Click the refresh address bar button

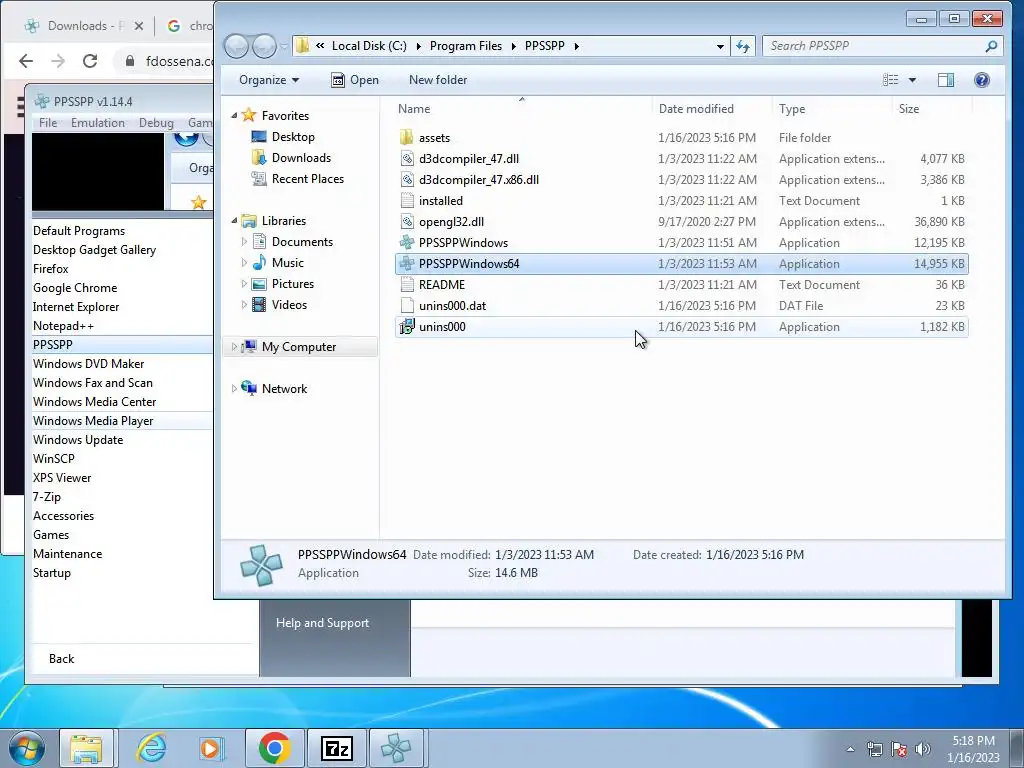(x=743, y=46)
